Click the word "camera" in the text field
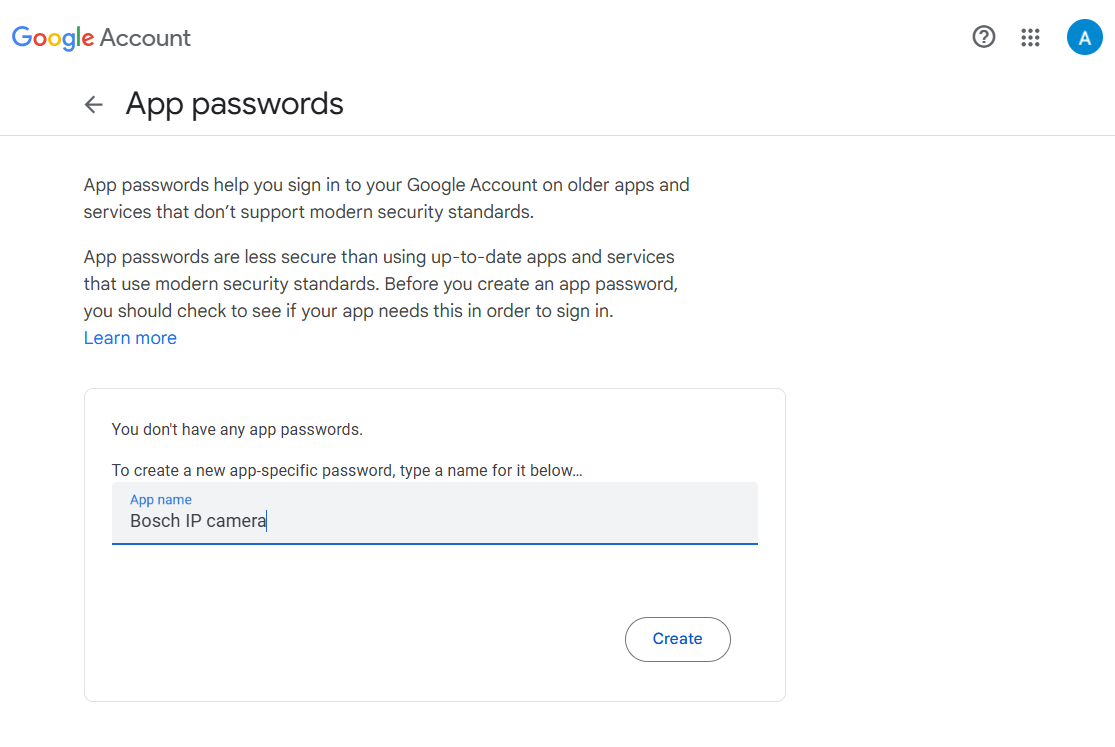Screen dimensions: 1115x747 click(x=236, y=521)
